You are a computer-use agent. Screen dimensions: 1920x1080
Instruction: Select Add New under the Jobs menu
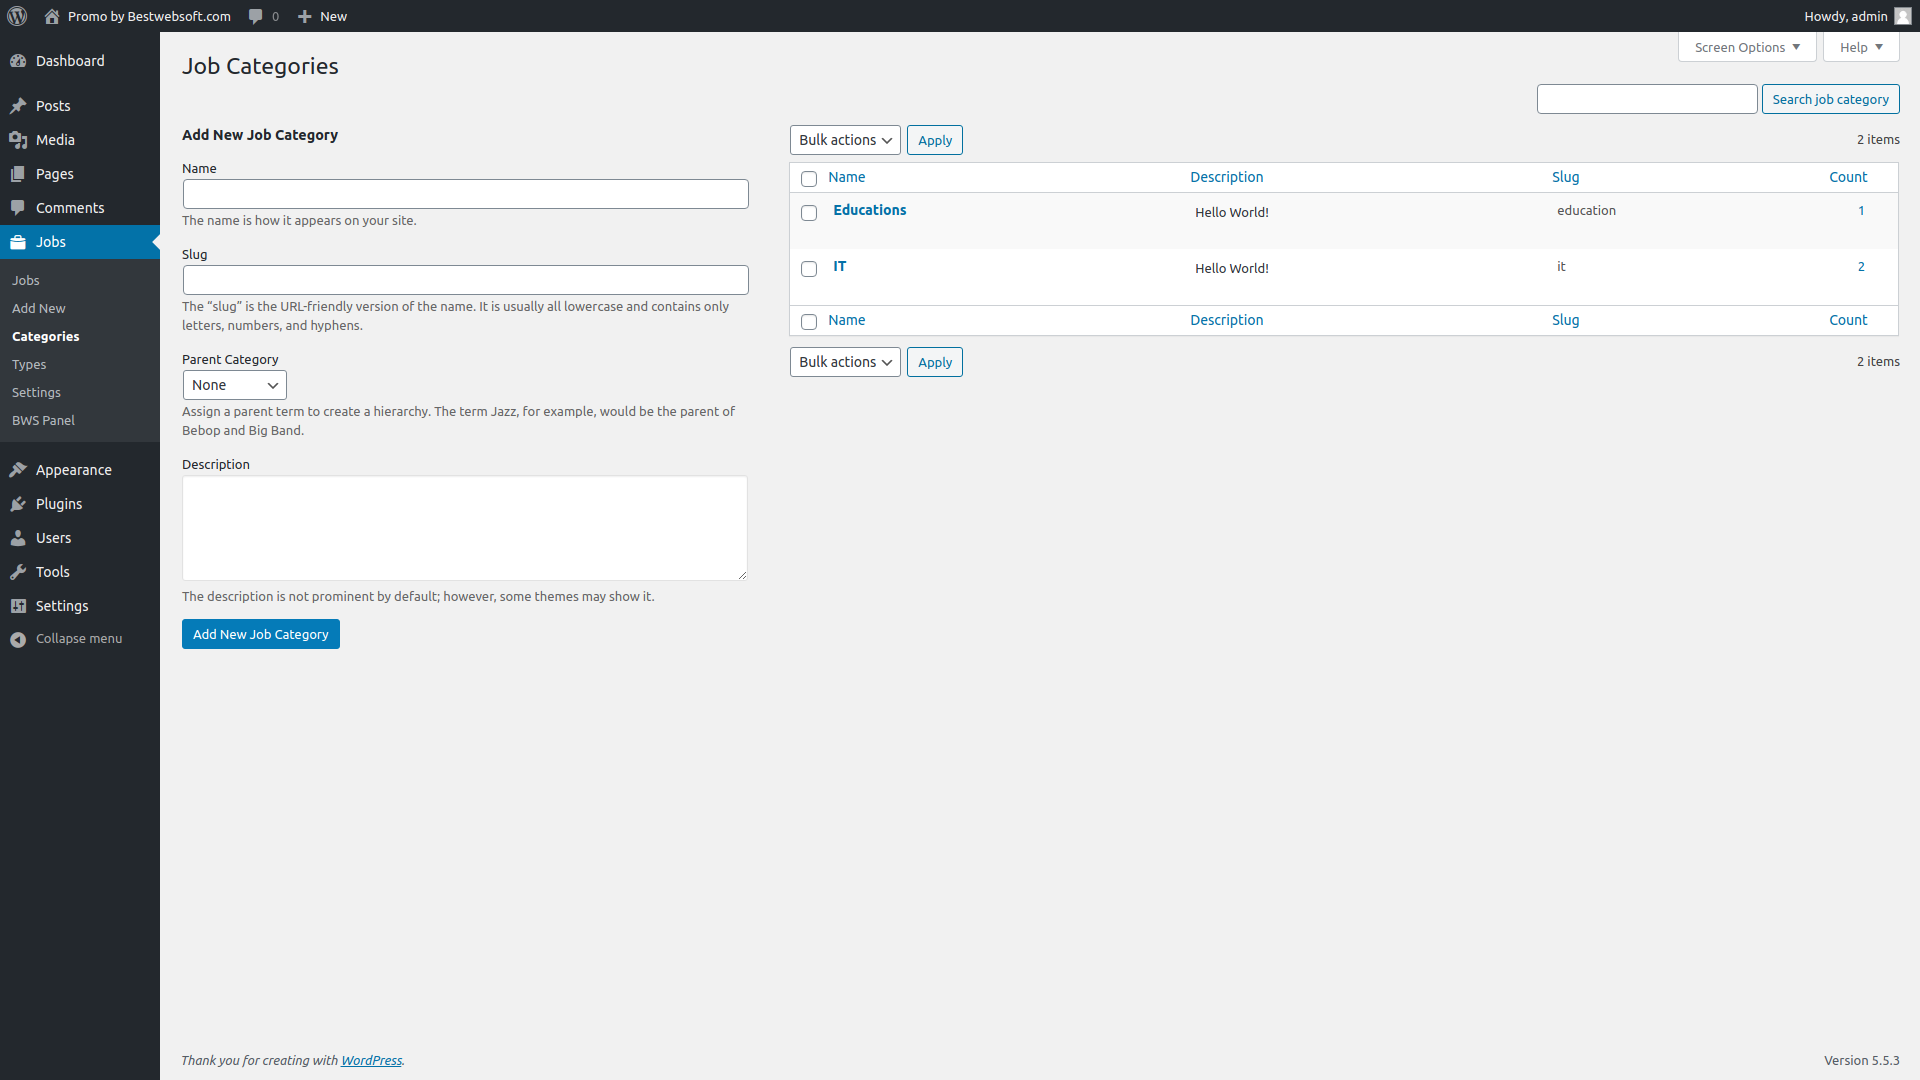38,308
